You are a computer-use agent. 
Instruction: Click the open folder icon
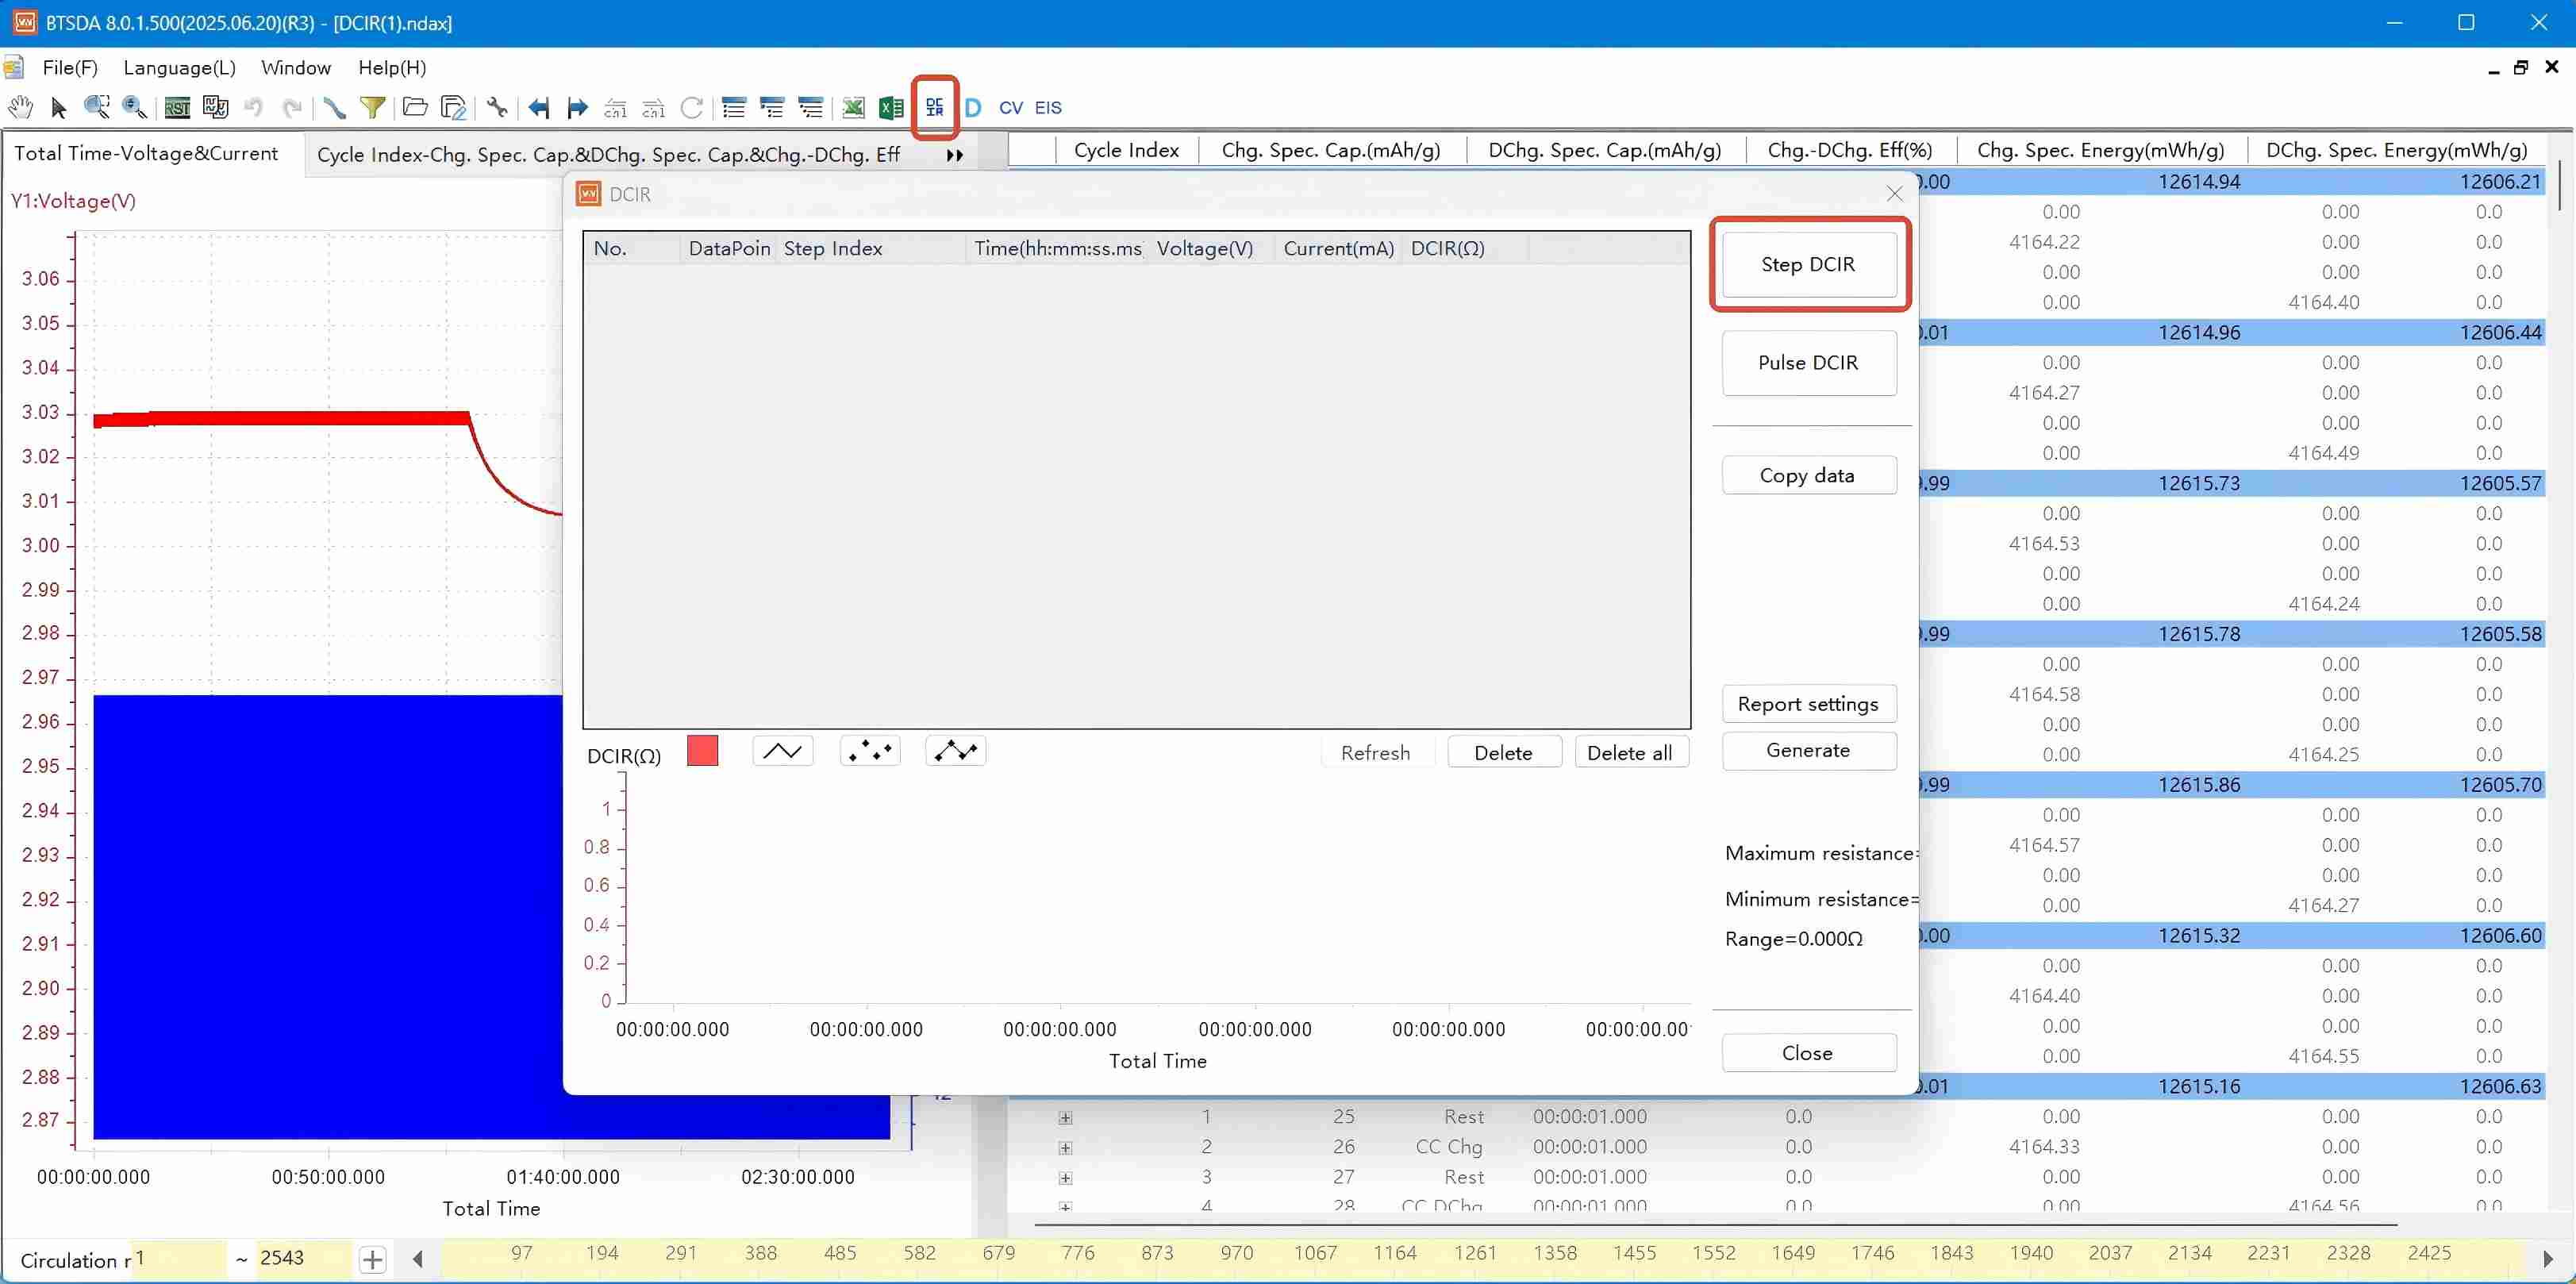414,107
